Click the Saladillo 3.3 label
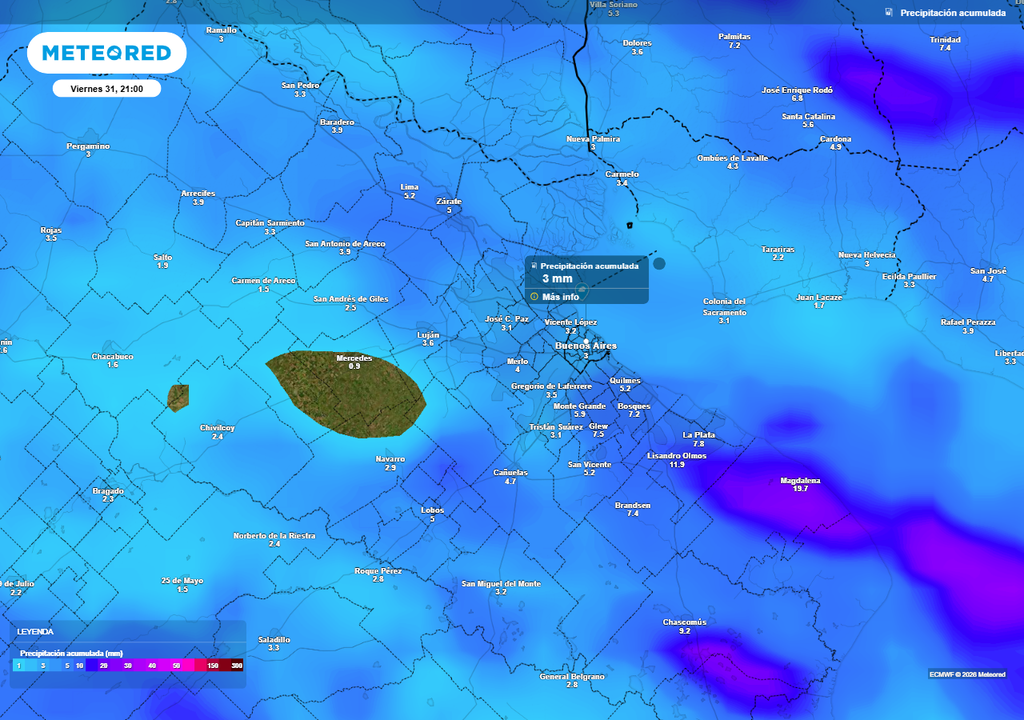Viewport: 1024px width, 720px height. point(274,644)
